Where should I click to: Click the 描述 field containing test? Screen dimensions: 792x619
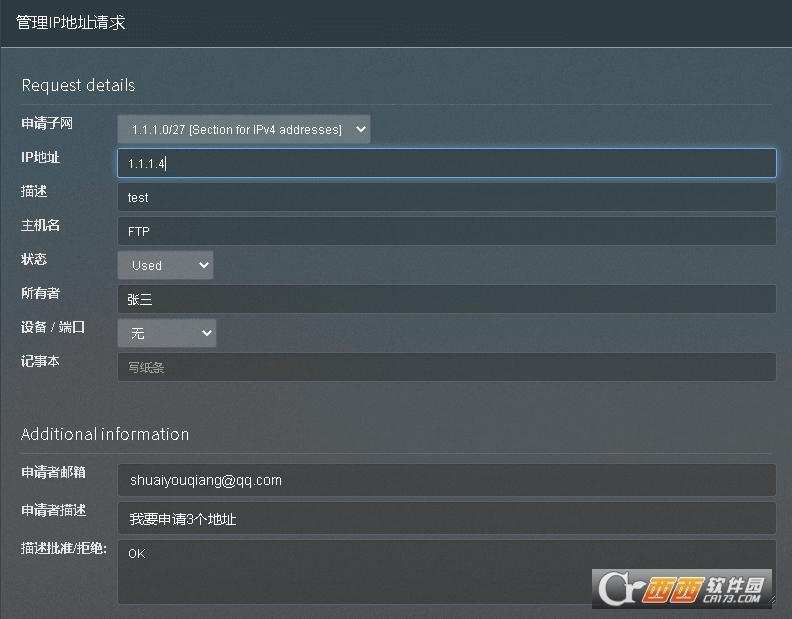click(447, 197)
